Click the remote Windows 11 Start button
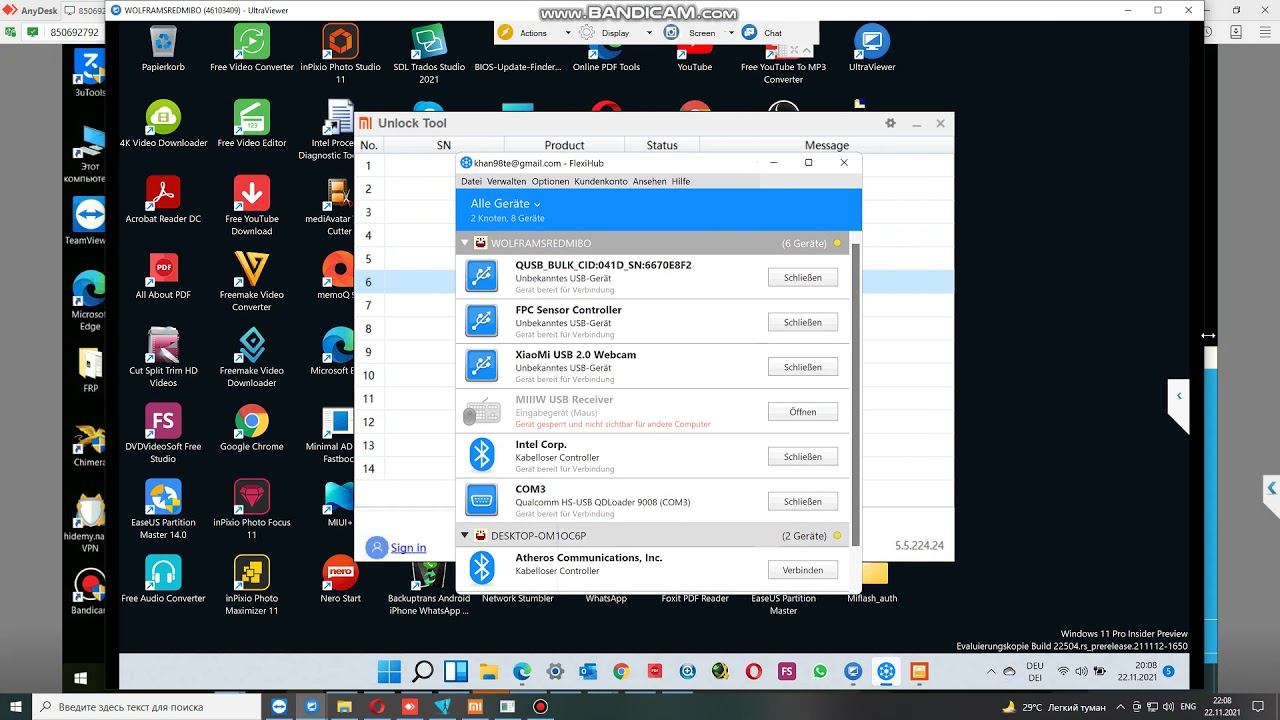This screenshot has height=720, width=1280. [389, 671]
